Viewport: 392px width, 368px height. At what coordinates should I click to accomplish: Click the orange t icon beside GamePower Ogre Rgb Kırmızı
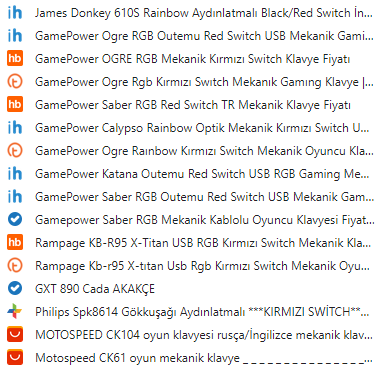pyautogui.click(x=15, y=82)
